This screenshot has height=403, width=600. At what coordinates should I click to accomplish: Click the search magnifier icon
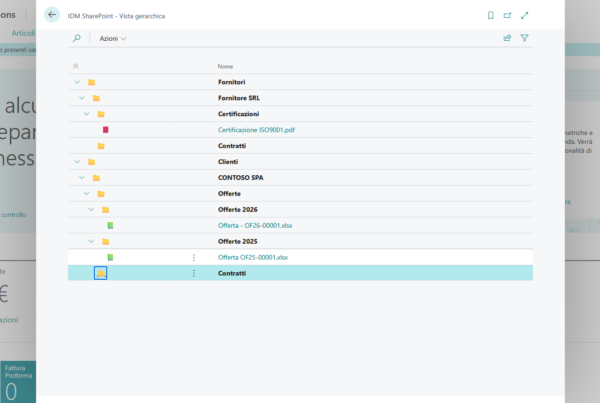click(x=77, y=38)
